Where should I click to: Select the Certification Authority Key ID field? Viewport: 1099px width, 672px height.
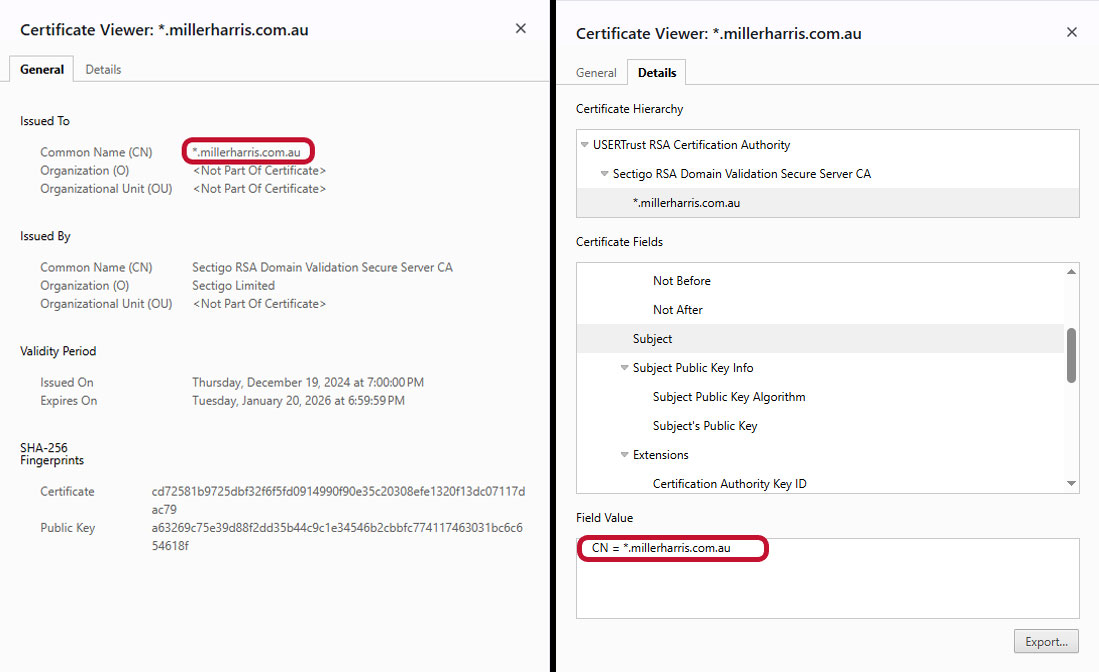tap(730, 483)
